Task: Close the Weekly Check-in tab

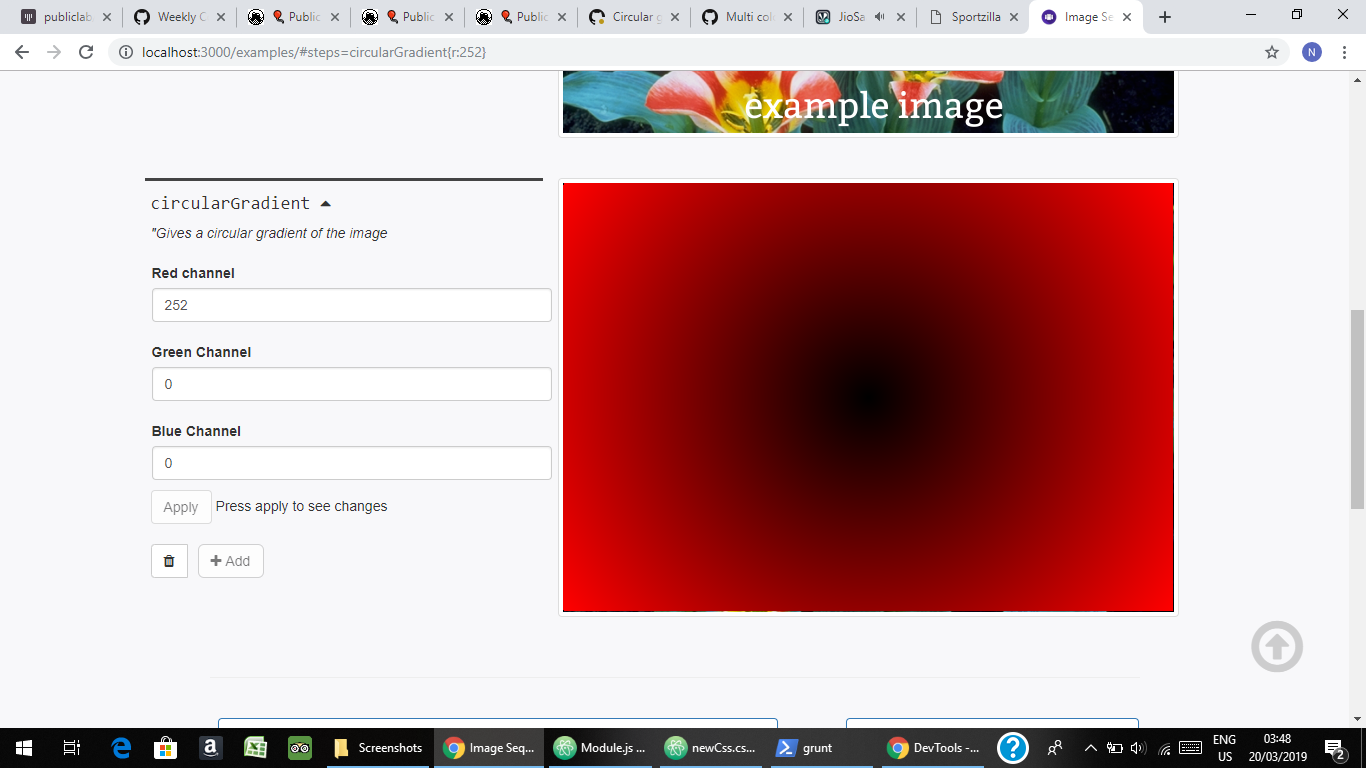Action: point(221,16)
